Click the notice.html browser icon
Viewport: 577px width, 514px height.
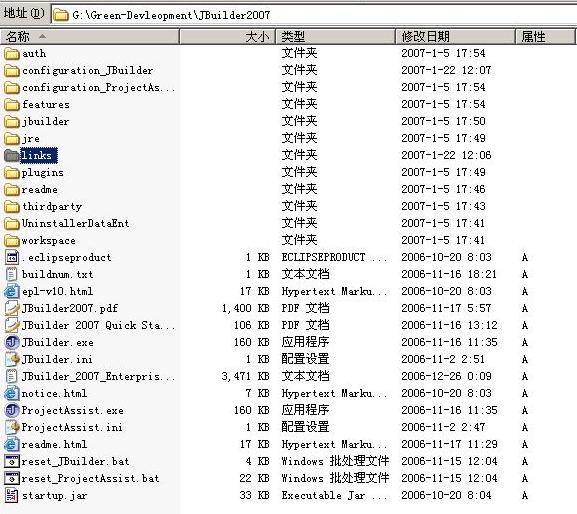[x=12, y=394]
